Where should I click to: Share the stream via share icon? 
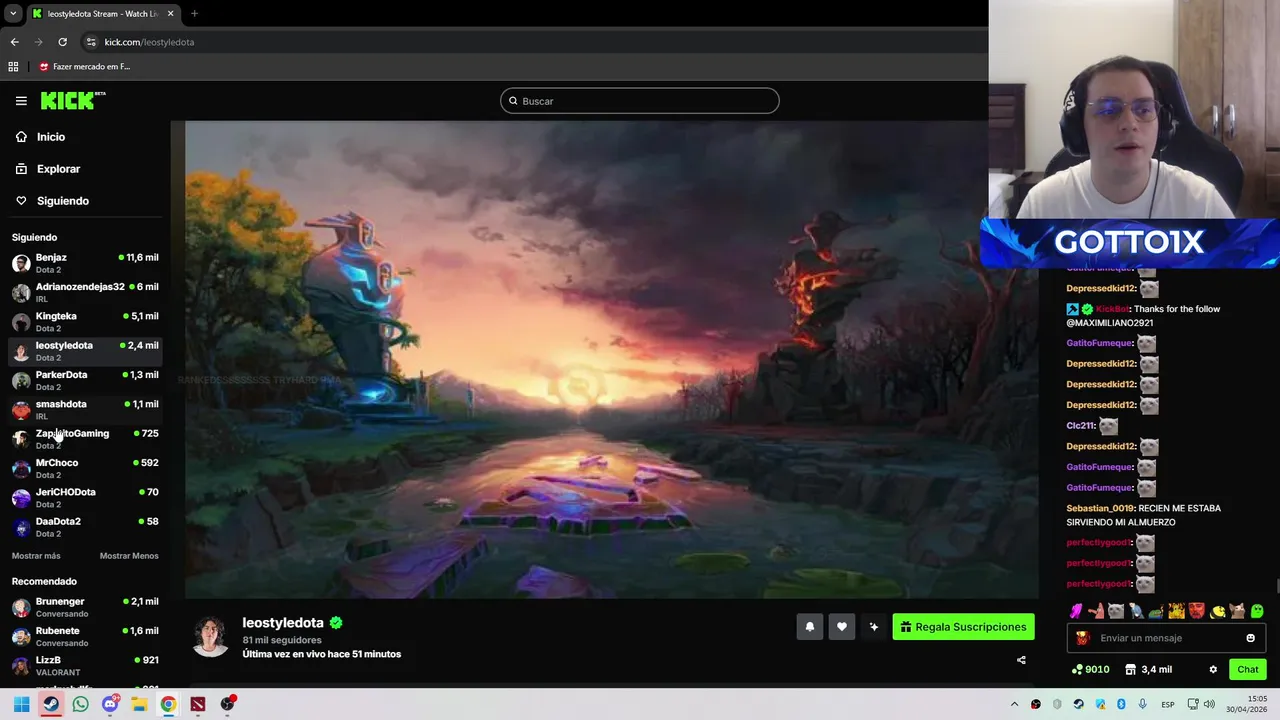pos(1021,660)
